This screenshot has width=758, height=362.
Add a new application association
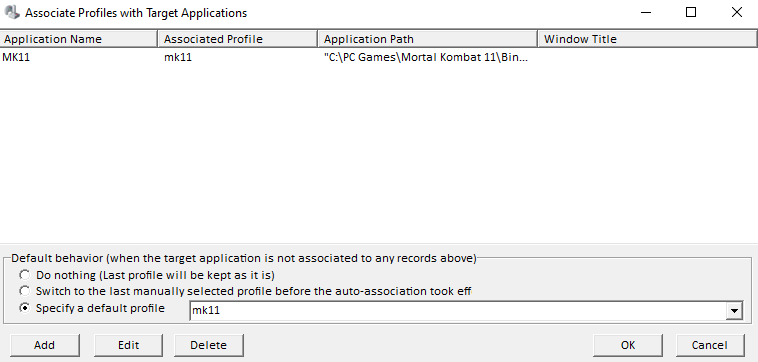pos(44,345)
